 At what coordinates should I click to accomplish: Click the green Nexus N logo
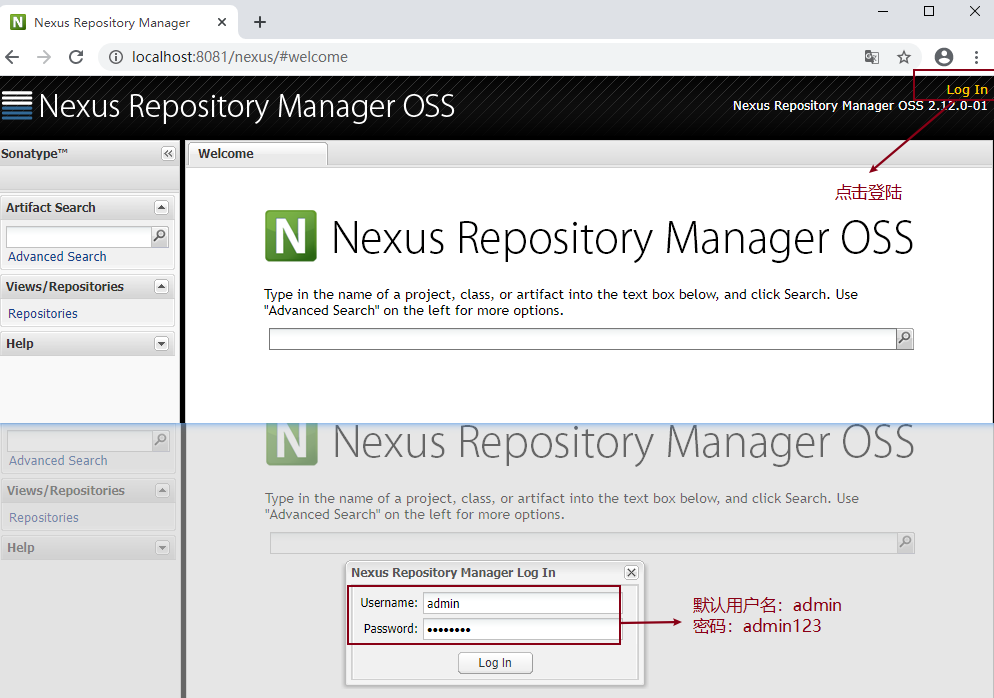(x=291, y=236)
